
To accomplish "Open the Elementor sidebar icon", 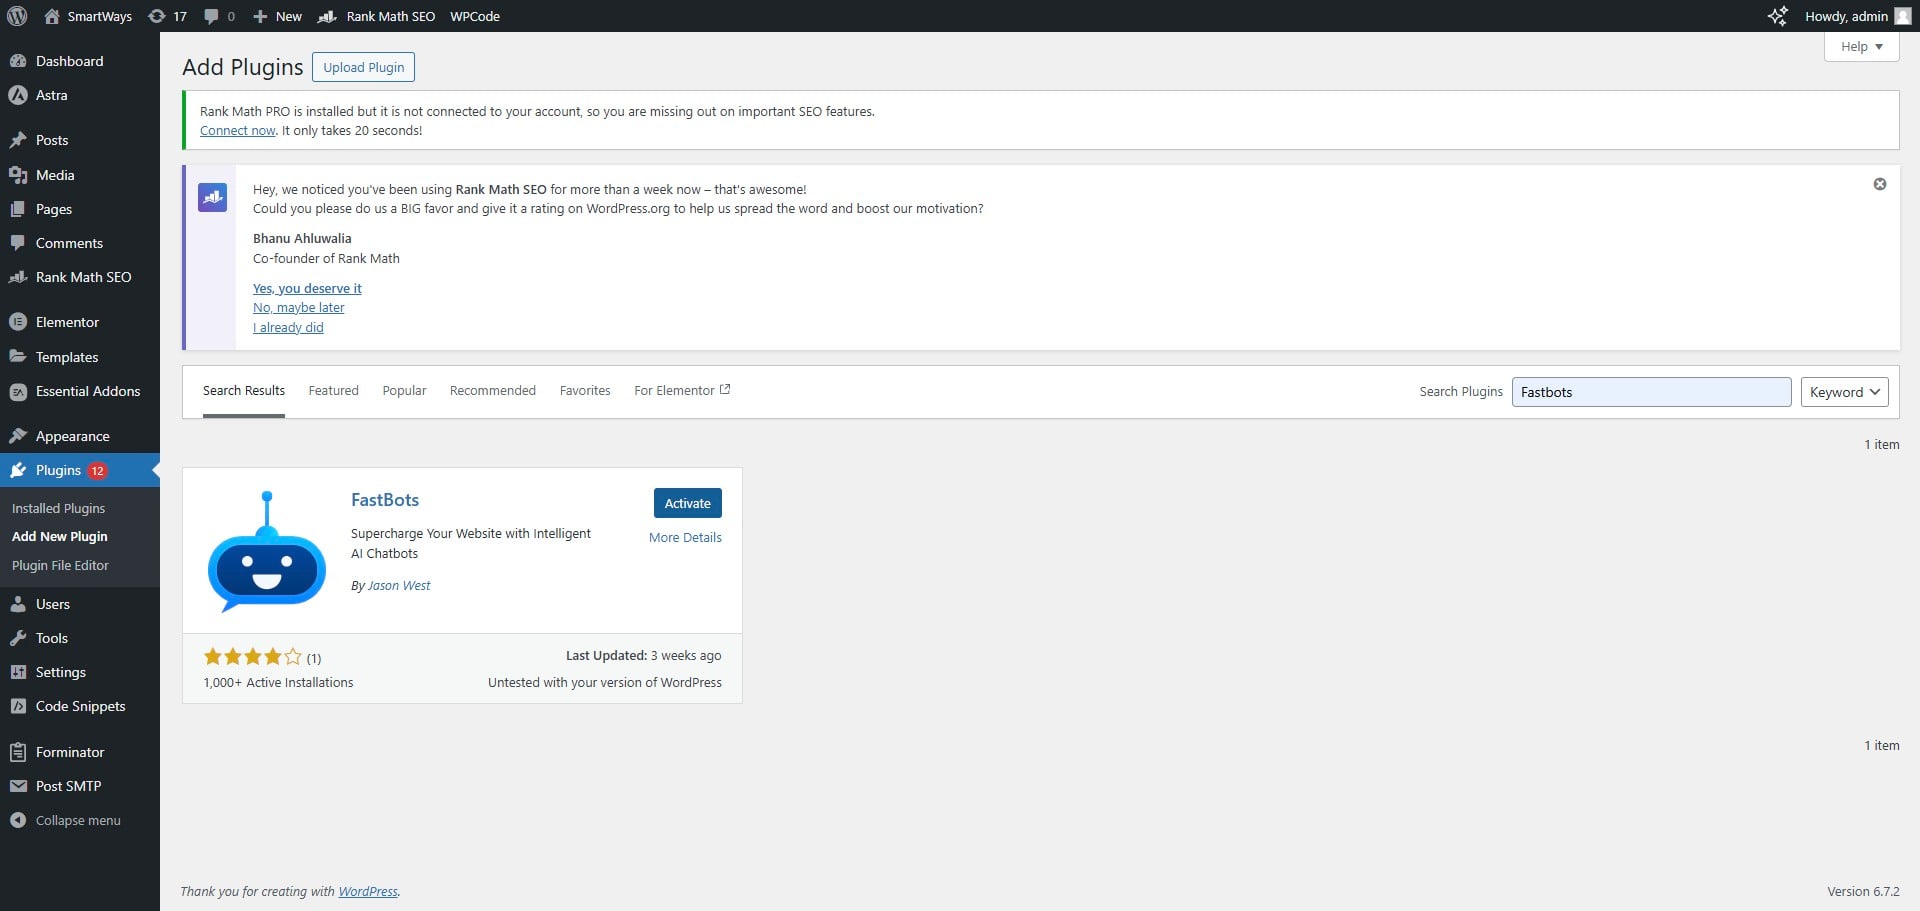I will [x=17, y=321].
